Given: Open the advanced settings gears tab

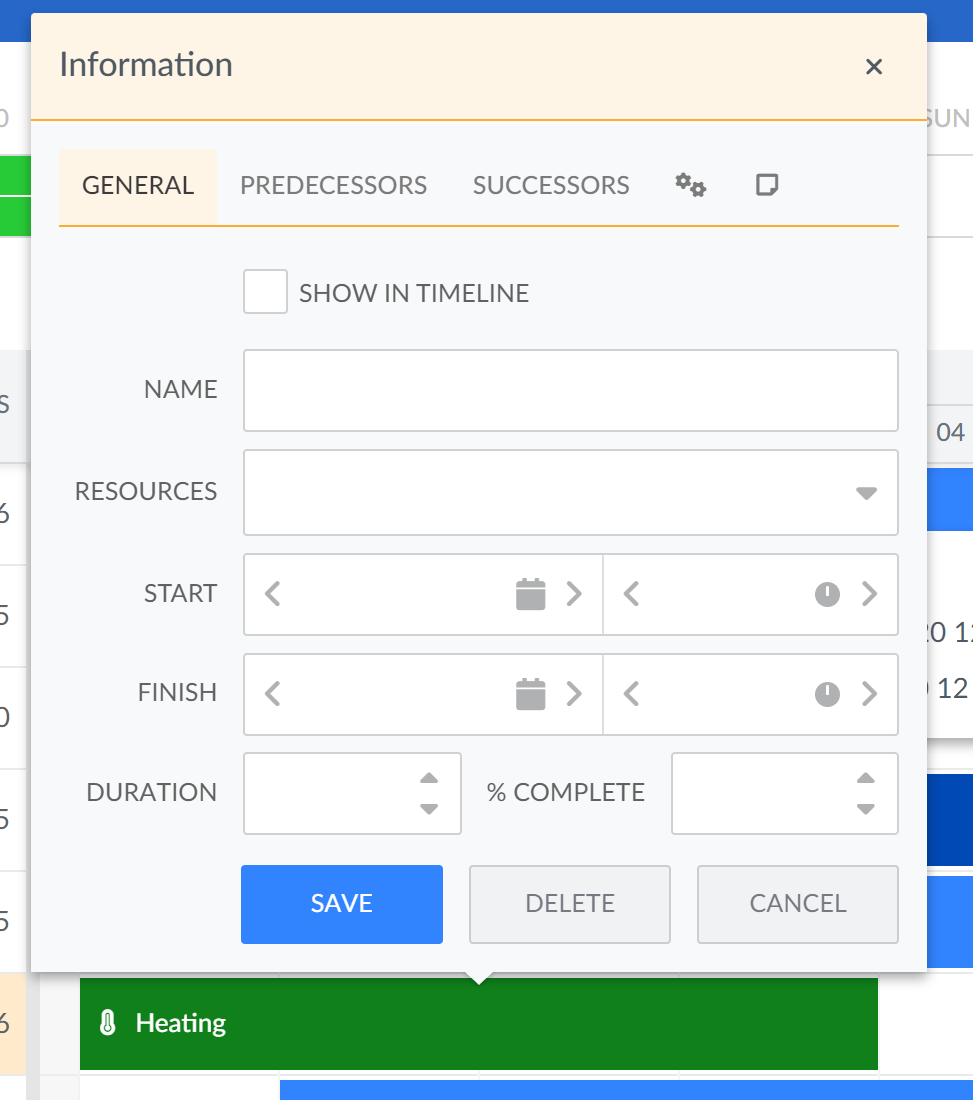Looking at the screenshot, I should tap(690, 185).
